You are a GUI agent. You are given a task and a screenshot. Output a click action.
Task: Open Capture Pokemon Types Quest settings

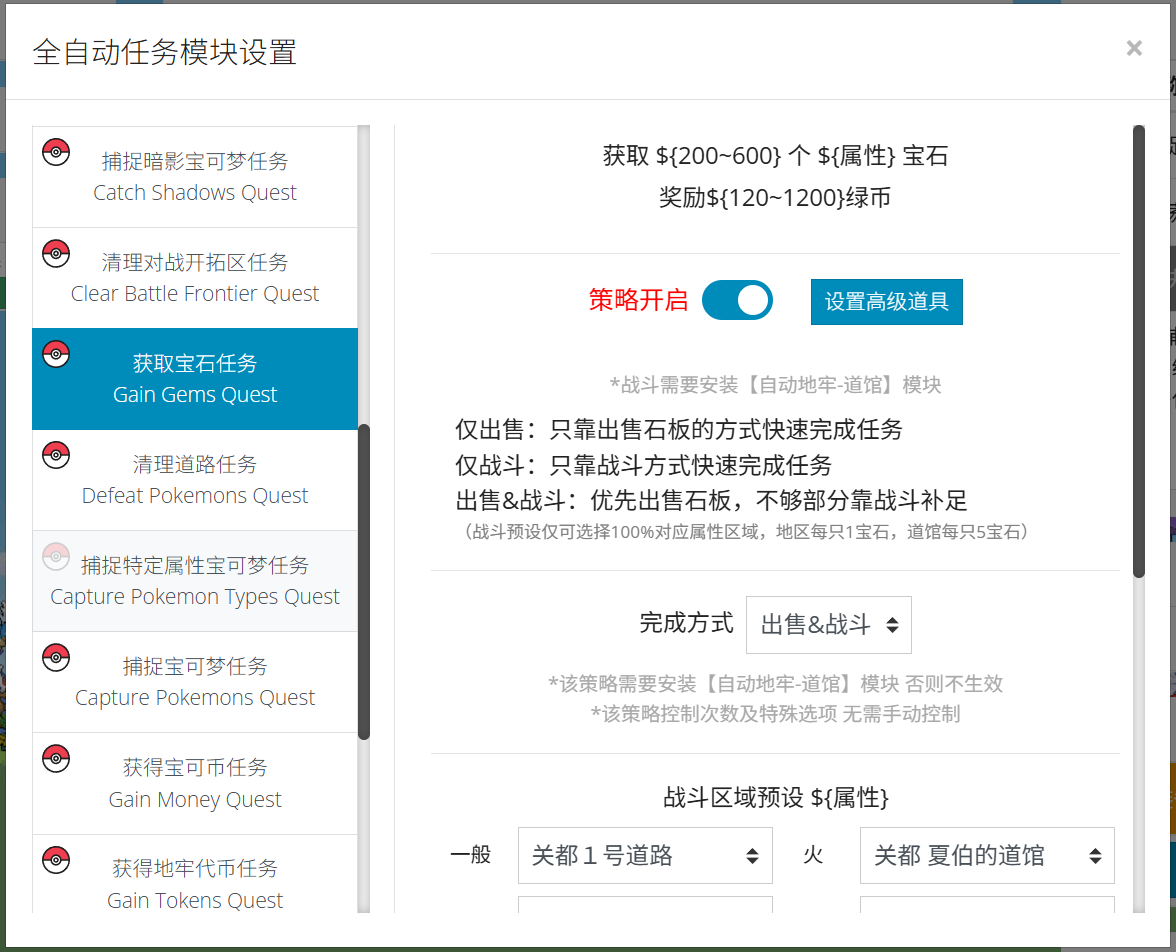tap(195, 581)
